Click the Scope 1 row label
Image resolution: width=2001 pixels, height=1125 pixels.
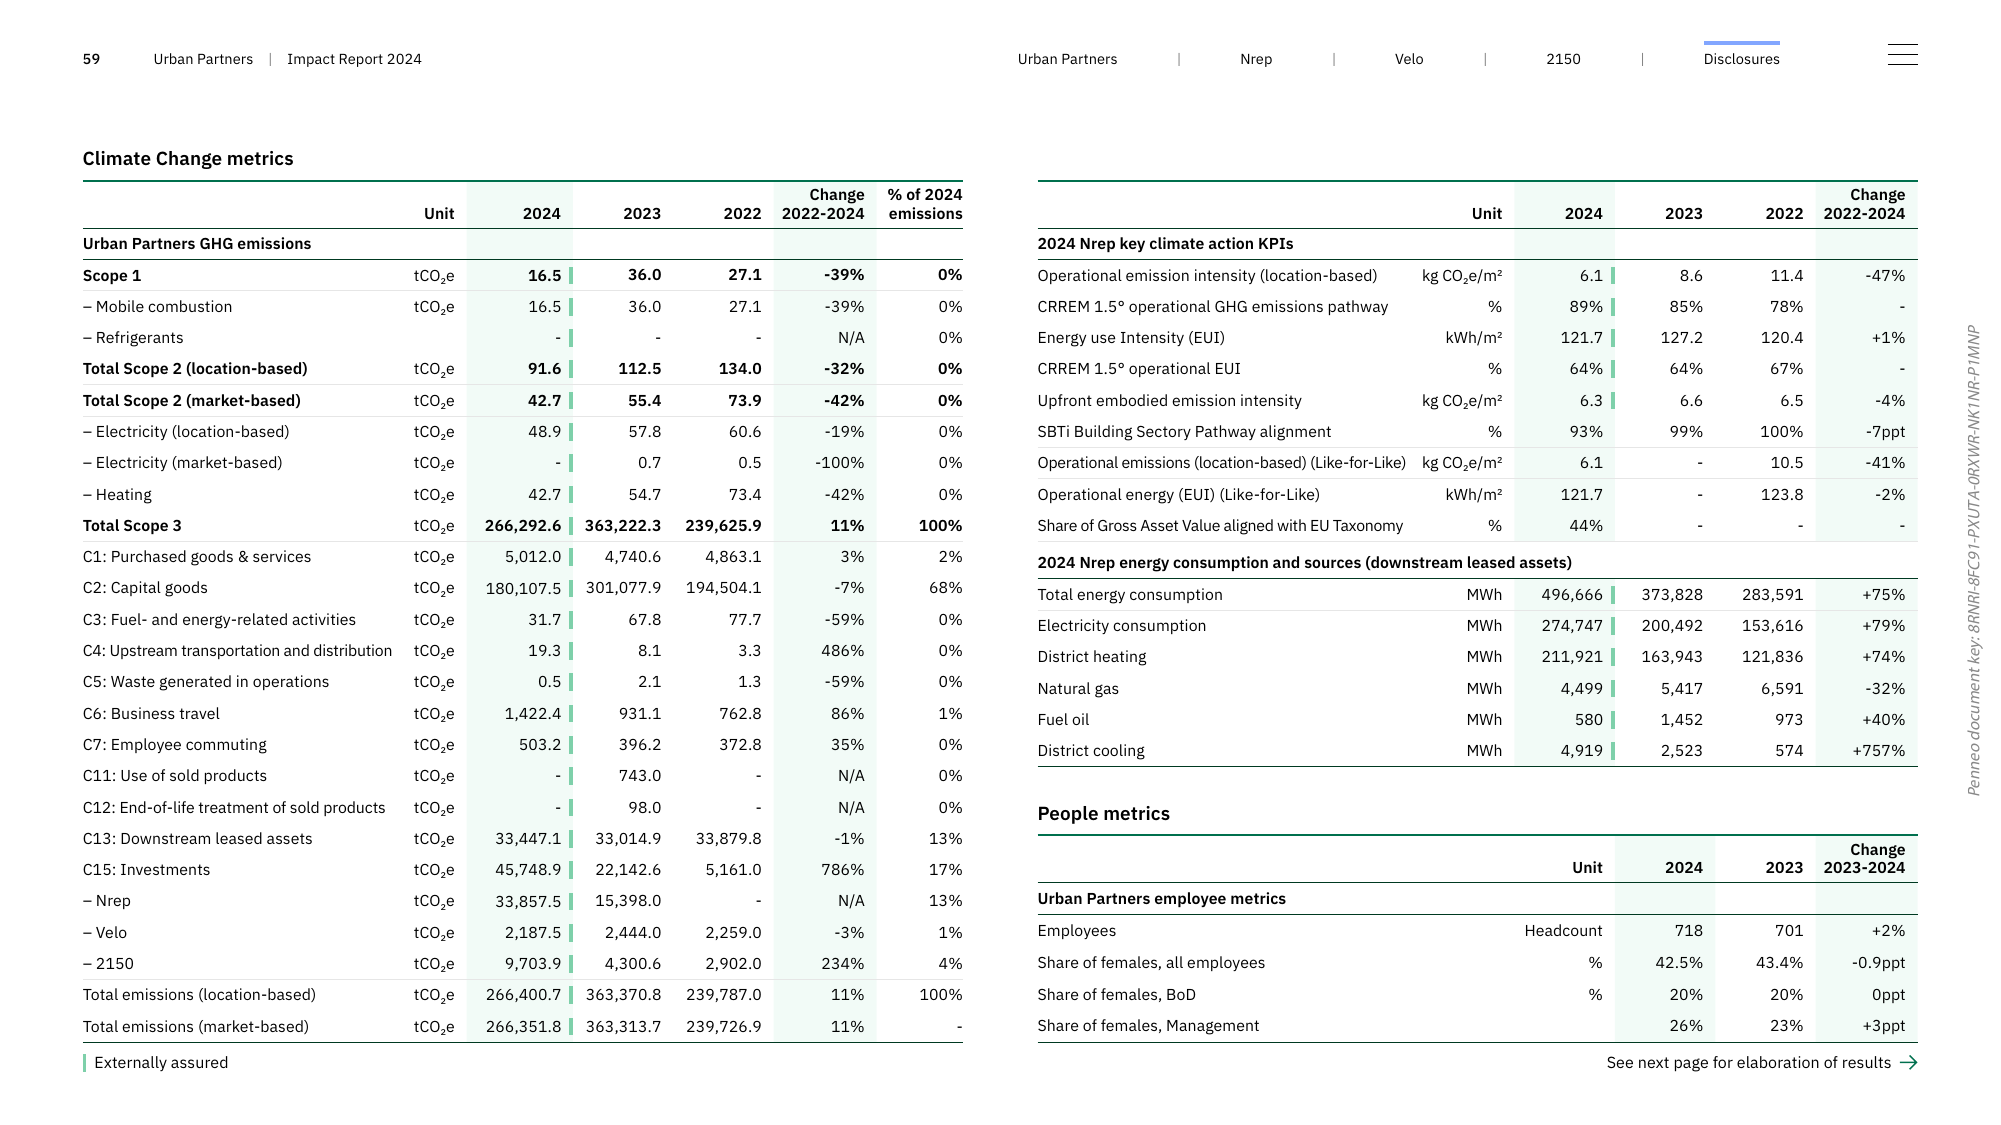click(x=112, y=275)
